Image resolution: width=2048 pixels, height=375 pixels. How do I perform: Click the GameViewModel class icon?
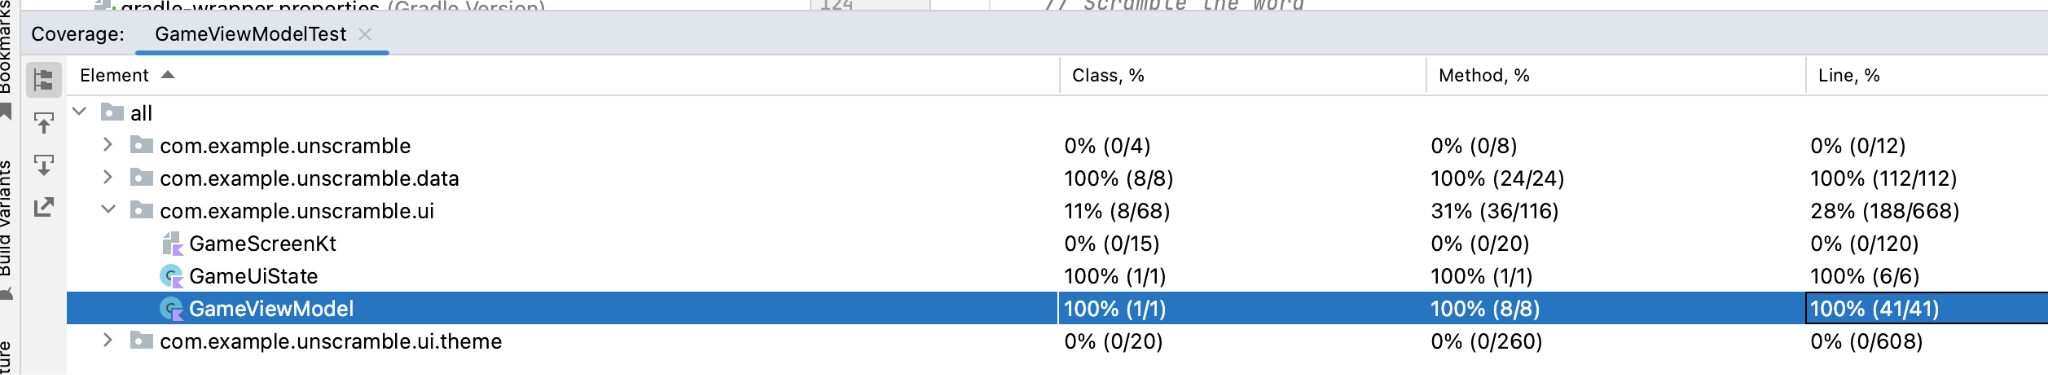172,309
